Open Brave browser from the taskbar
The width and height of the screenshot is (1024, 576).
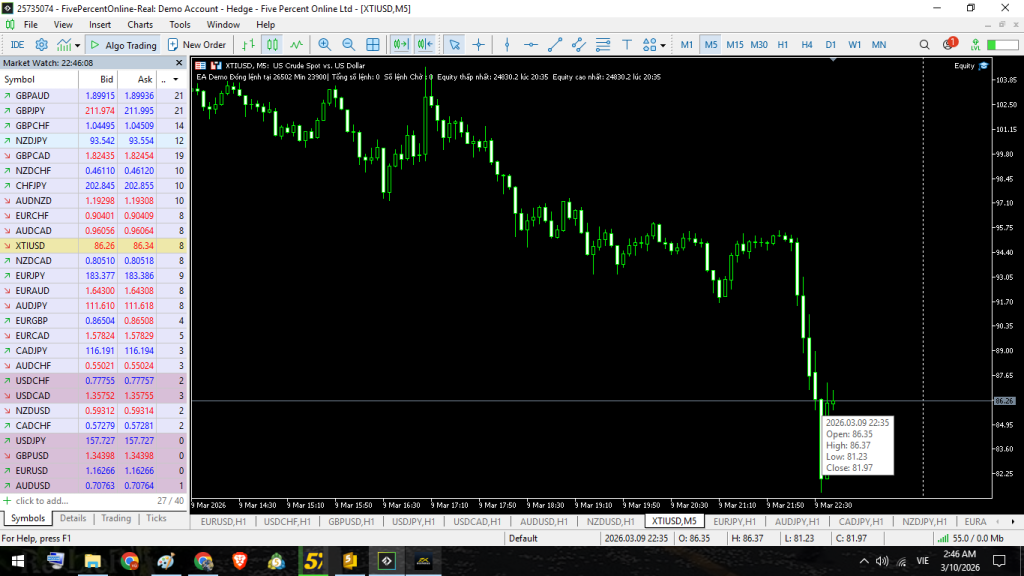coord(240,561)
